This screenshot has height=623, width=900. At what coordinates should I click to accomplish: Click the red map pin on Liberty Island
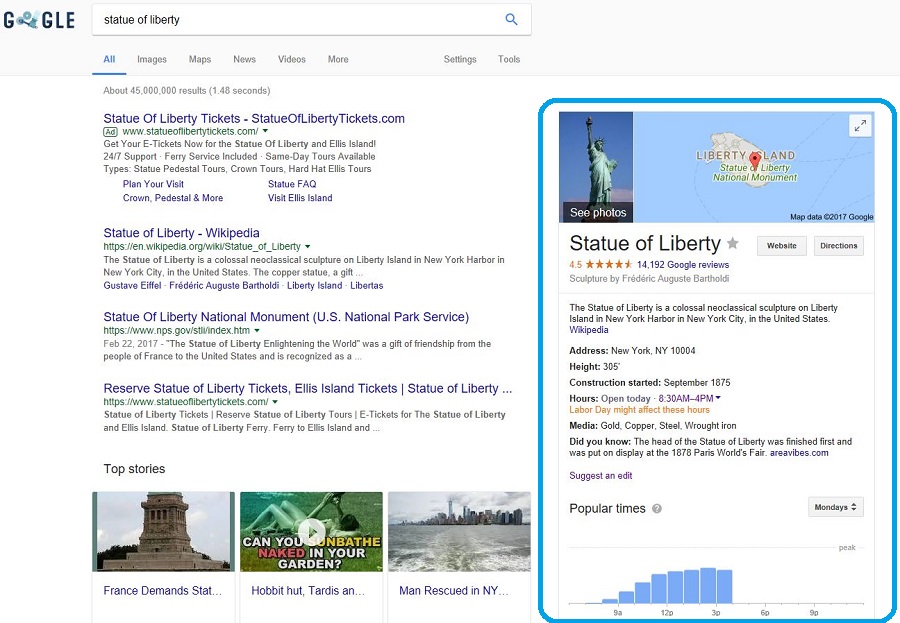[755, 160]
